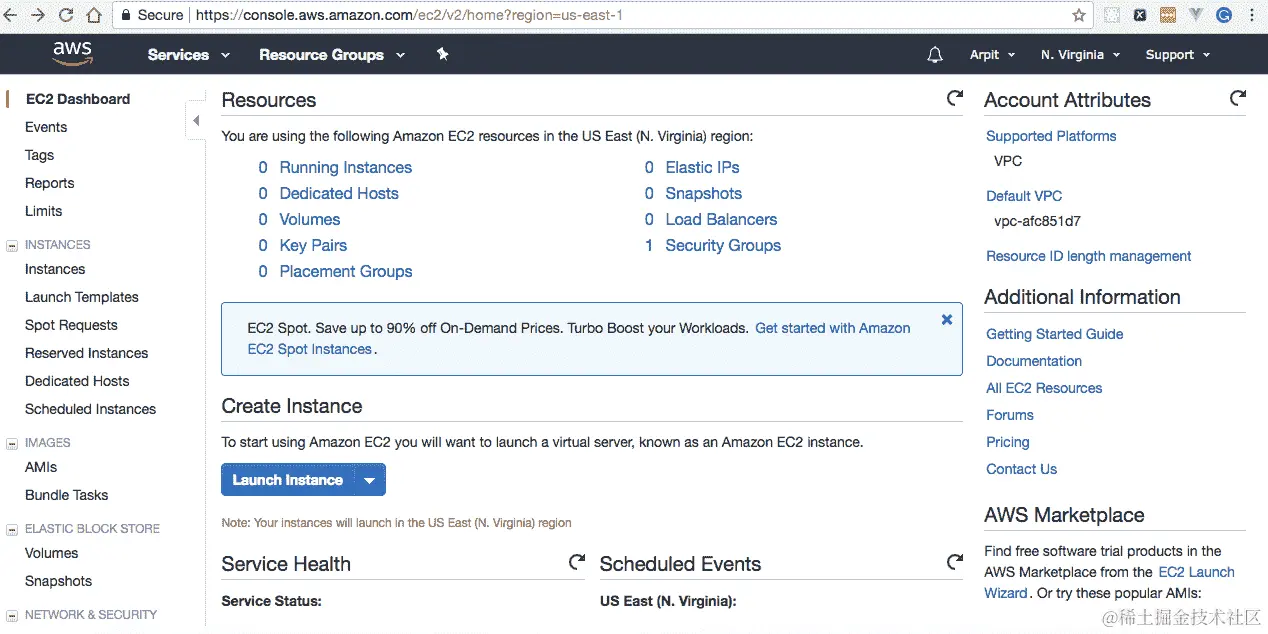This screenshot has width=1268, height=634.
Task: Open the Security Groups link
Action: pos(723,245)
